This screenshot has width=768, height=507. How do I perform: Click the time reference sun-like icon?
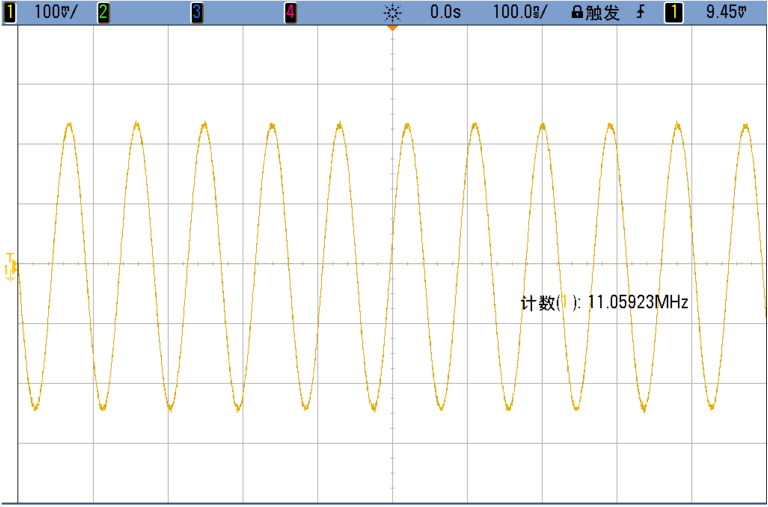pos(392,12)
